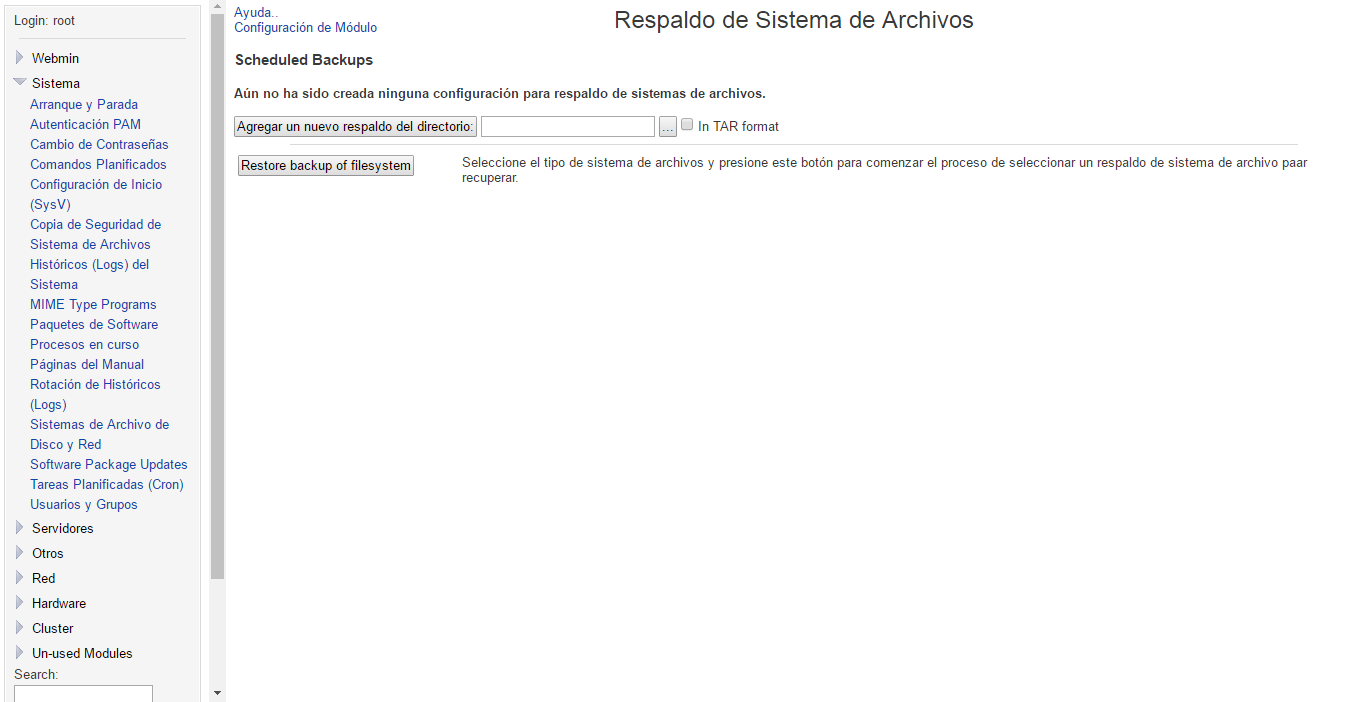1359x702 pixels.
Task: Click the Red category arrow icon
Action: click(19, 578)
